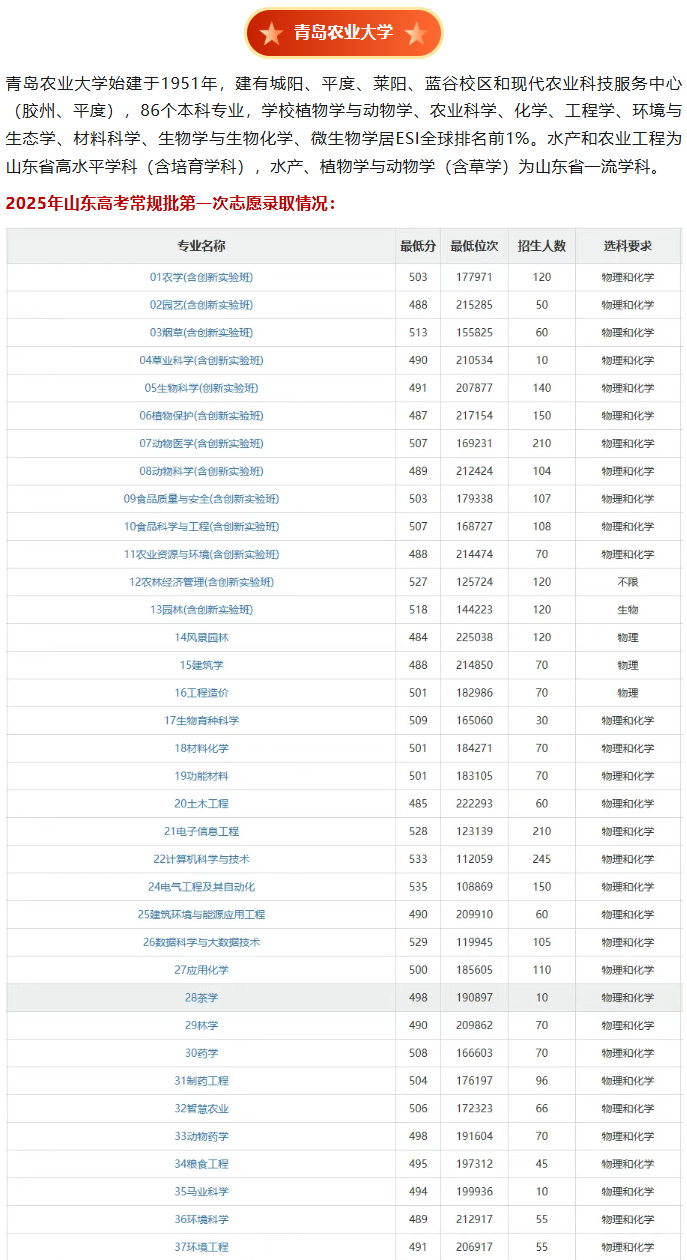Click the 27应用化学 major link
Screen dimensions: 687x1260
(x=201, y=970)
